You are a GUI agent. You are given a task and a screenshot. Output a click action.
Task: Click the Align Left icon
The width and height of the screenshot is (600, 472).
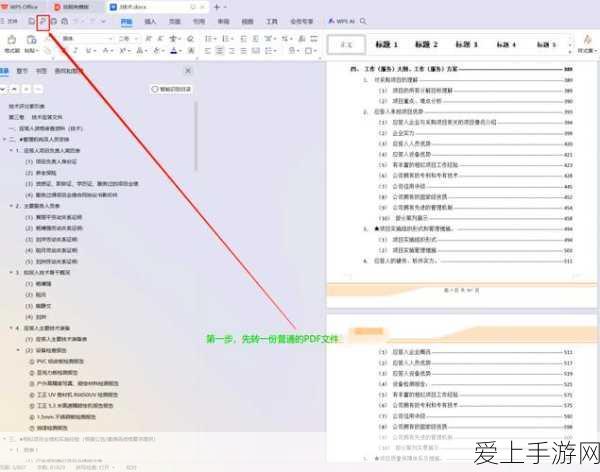coord(207,51)
